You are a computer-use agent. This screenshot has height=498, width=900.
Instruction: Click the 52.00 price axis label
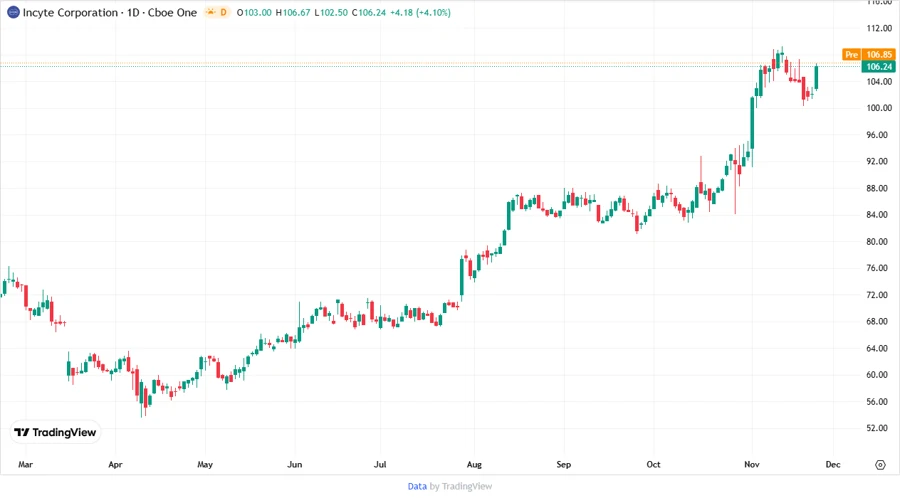click(x=878, y=428)
